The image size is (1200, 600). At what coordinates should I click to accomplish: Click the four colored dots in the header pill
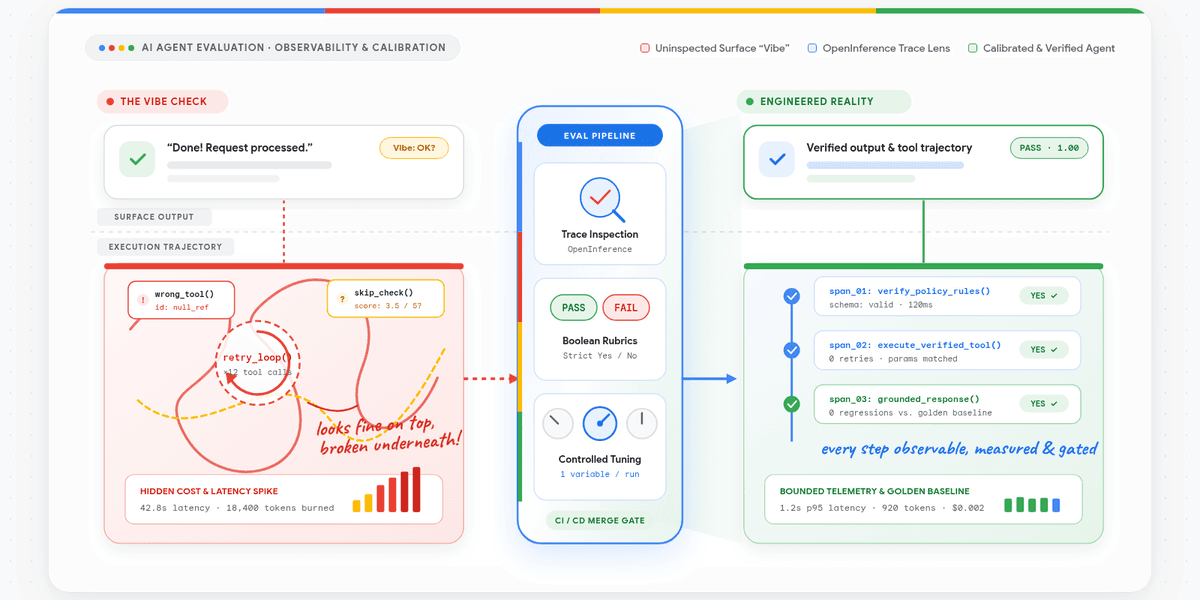coord(116,48)
